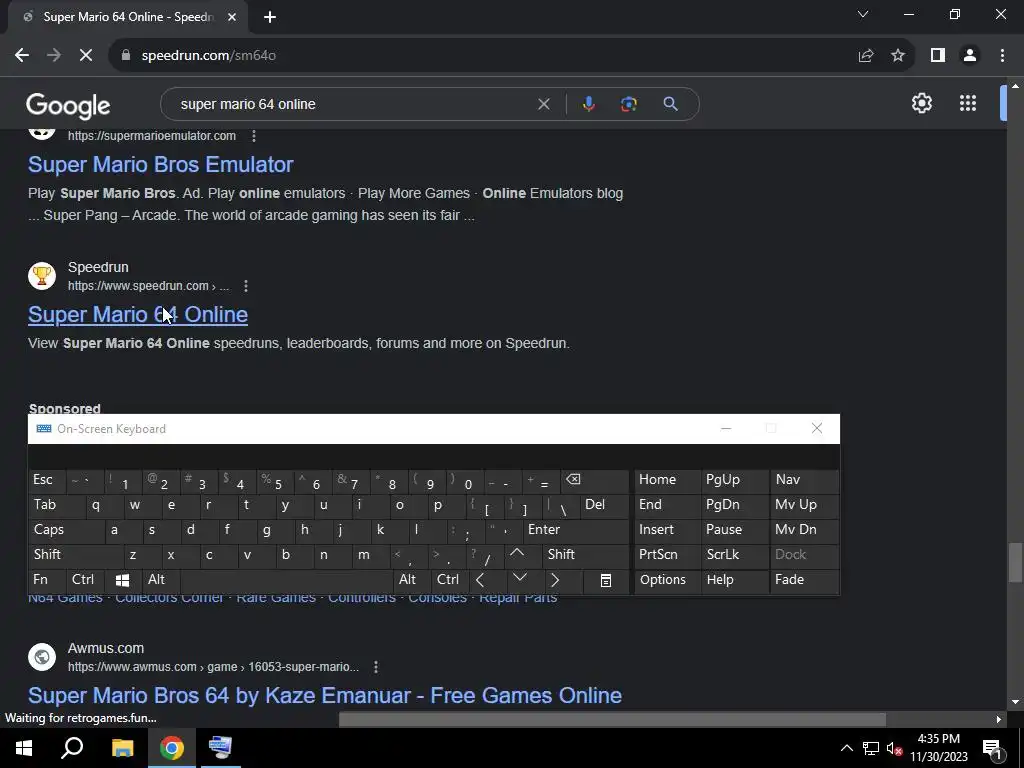Viewport: 1024px width, 768px height.
Task: Click the Fade key on the on-screen keyboard
Action: pyautogui.click(x=804, y=580)
